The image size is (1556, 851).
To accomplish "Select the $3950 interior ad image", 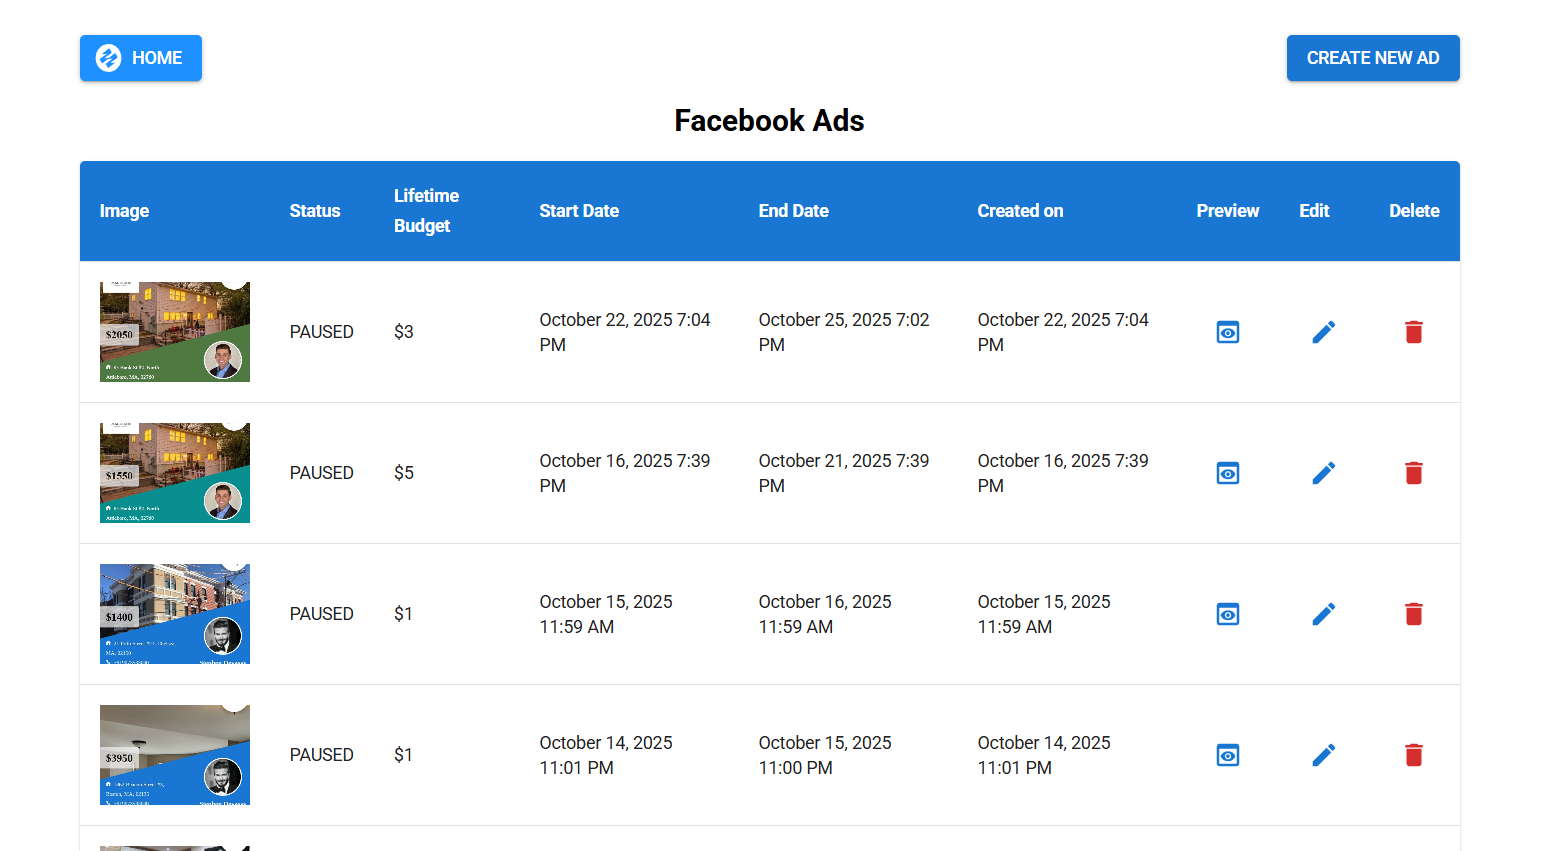I will pyautogui.click(x=175, y=755).
